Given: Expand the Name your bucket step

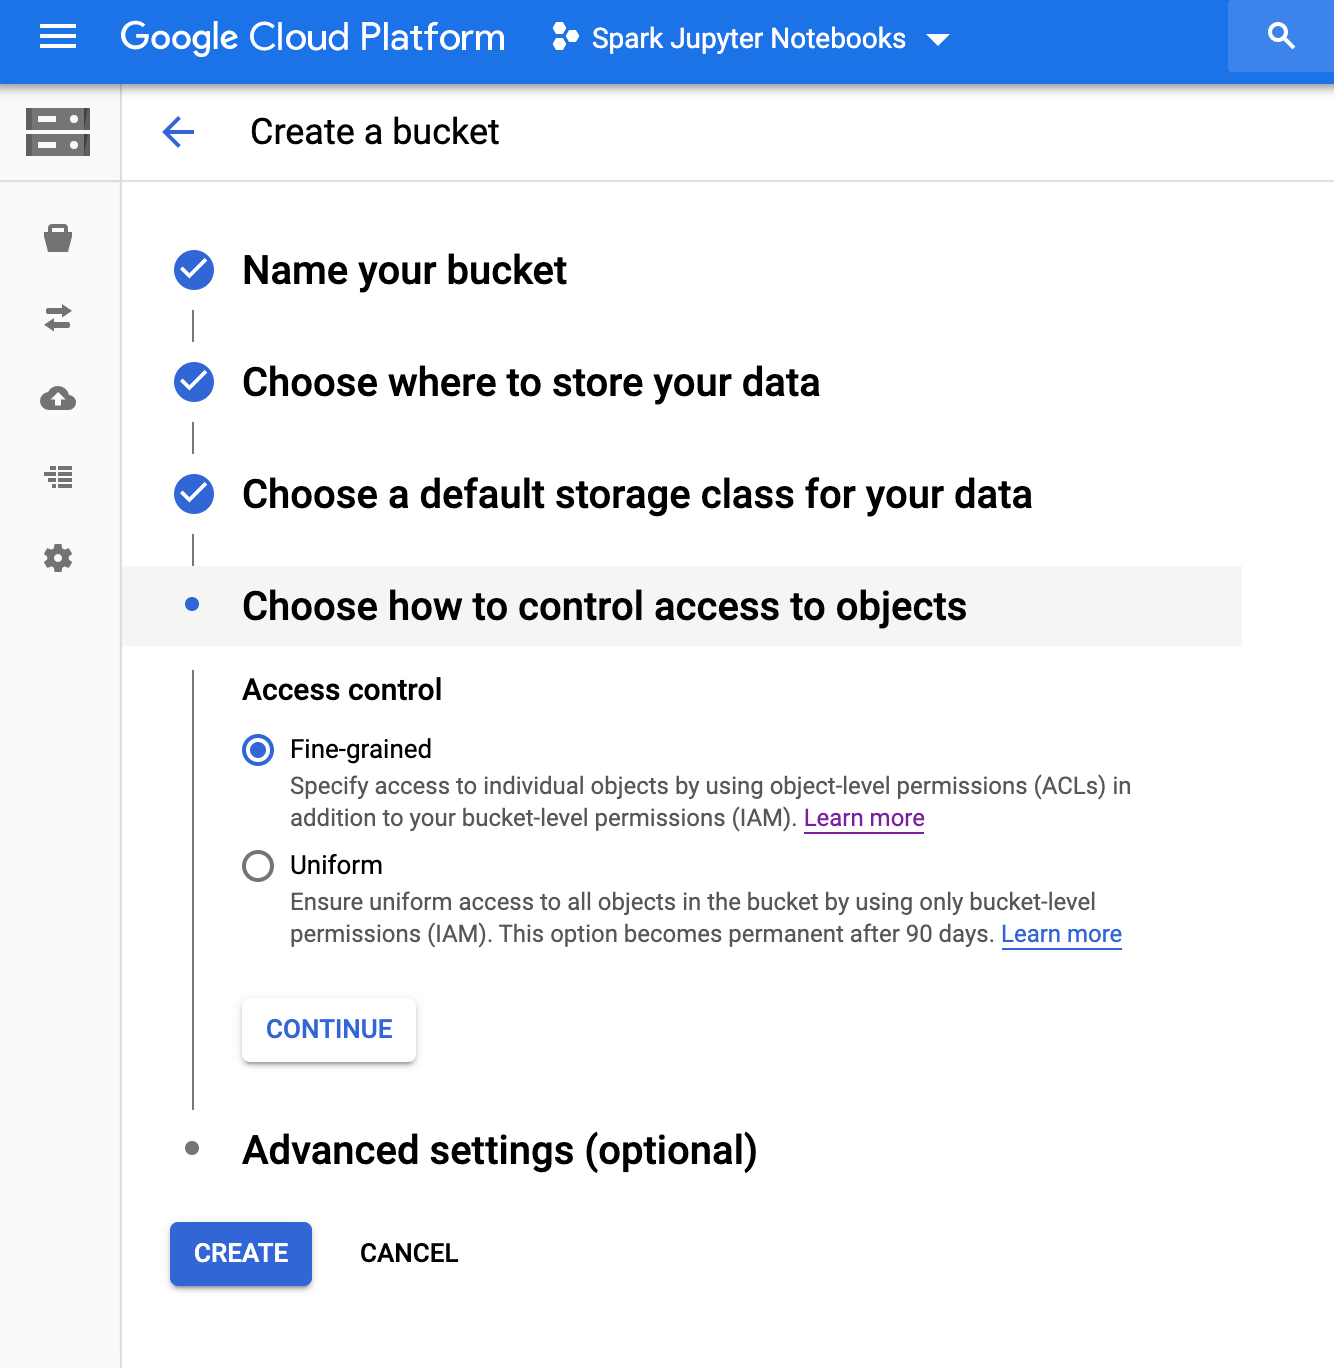Looking at the screenshot, I should tap(404, 271).
